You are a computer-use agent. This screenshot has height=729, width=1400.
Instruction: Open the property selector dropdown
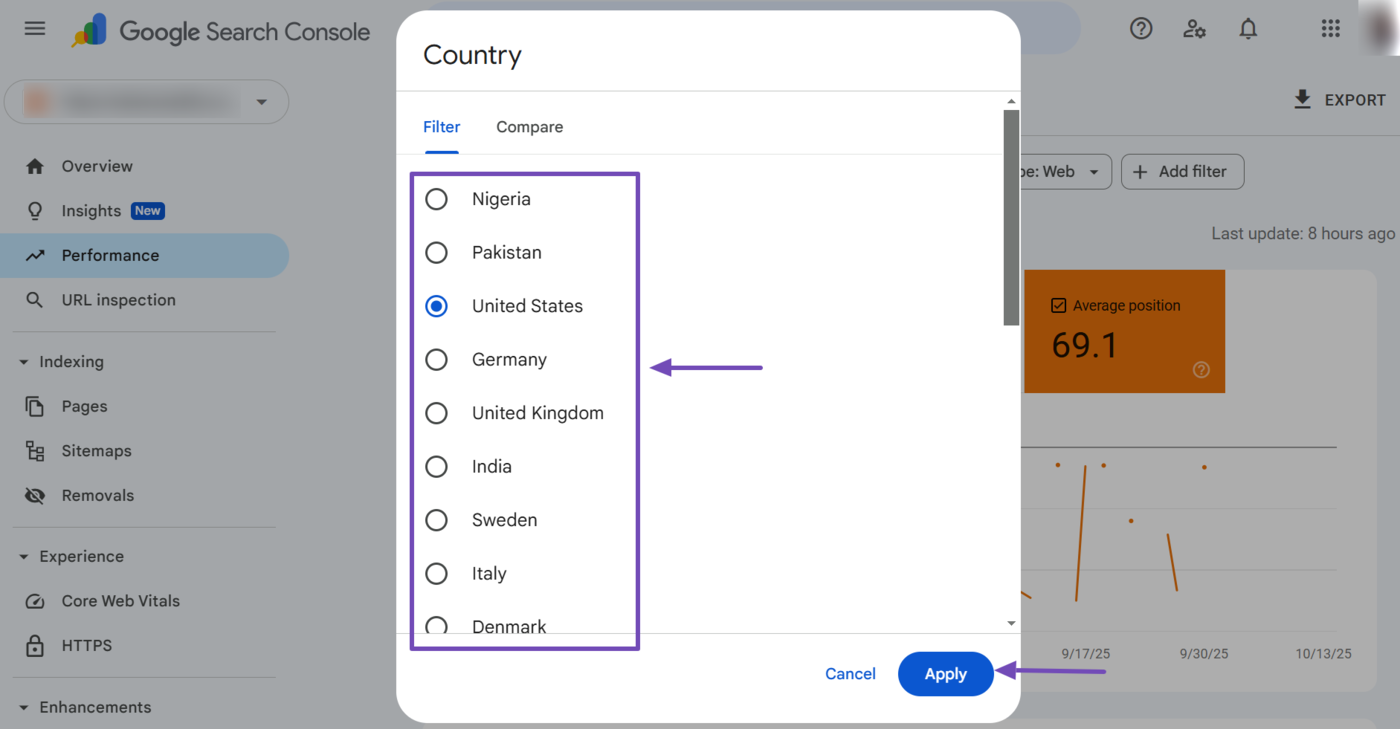click(x=261, y=102)
